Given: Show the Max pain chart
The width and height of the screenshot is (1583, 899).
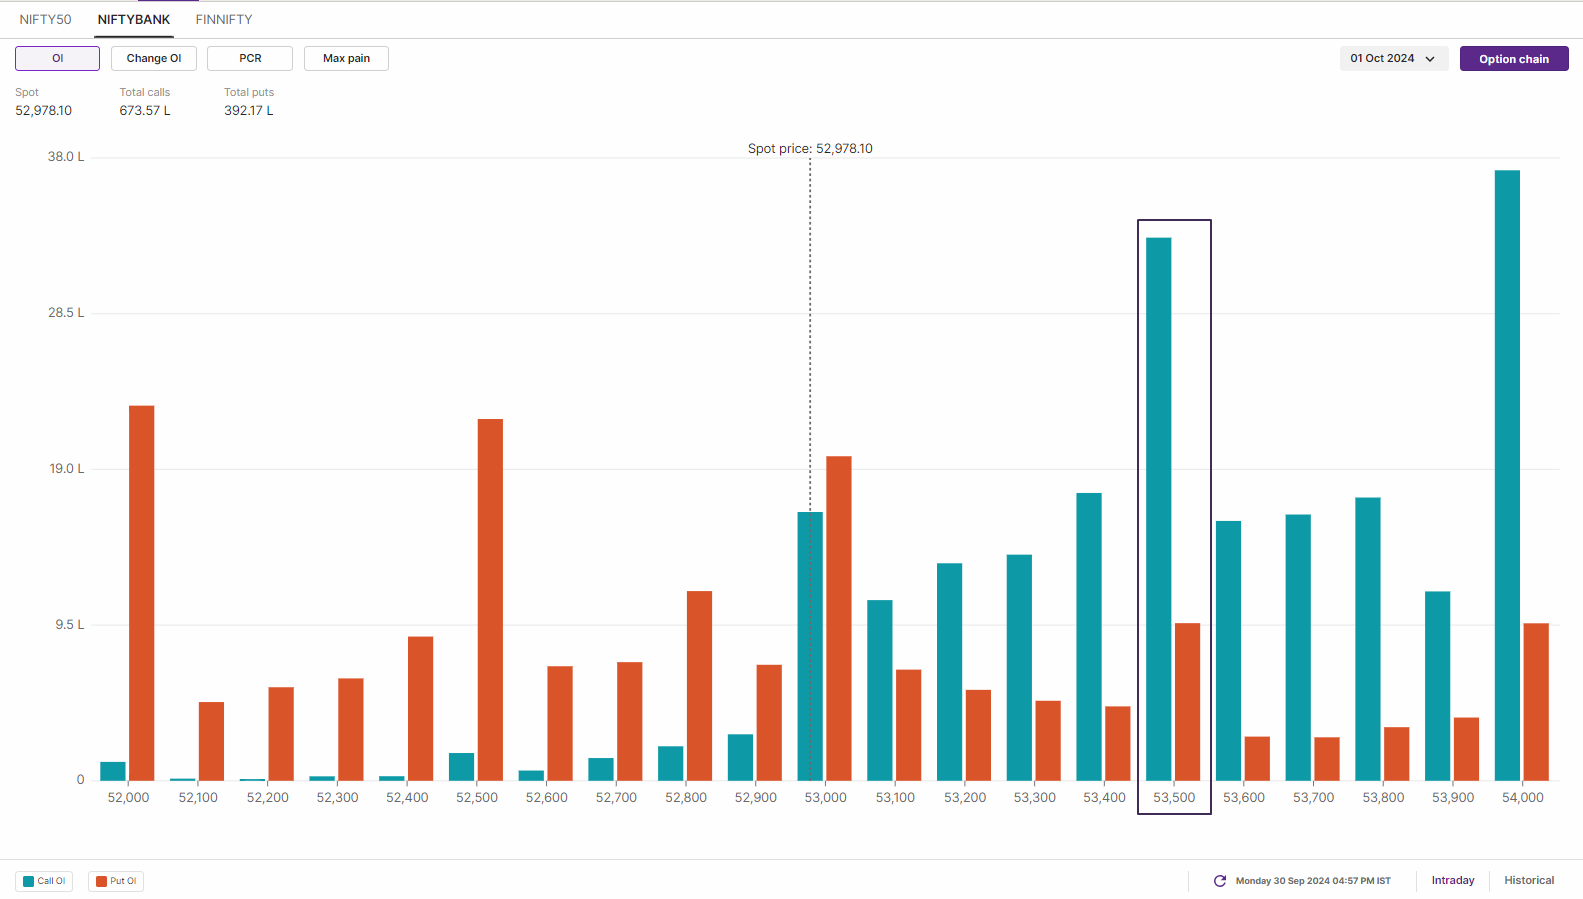Looking at the screenshot, I should pos(346,58).
